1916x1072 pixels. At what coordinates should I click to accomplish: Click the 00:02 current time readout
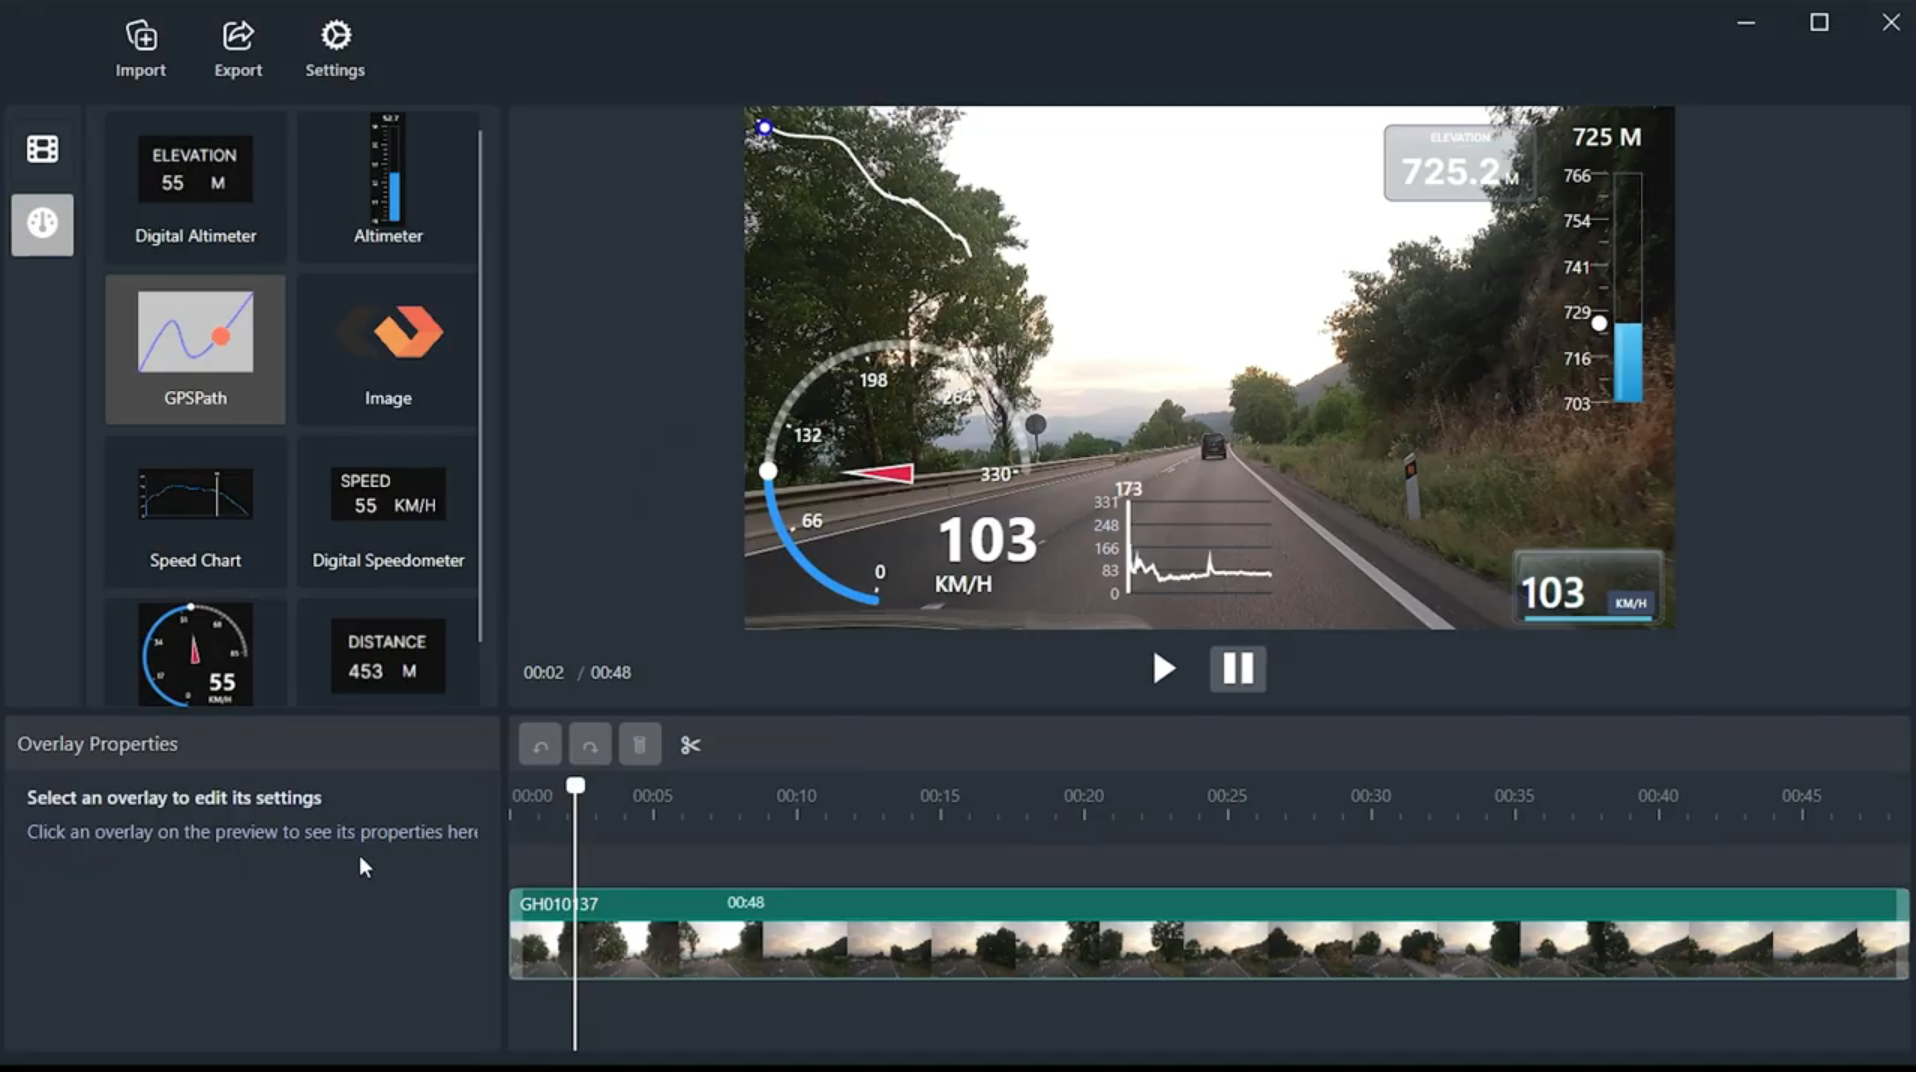543,673
